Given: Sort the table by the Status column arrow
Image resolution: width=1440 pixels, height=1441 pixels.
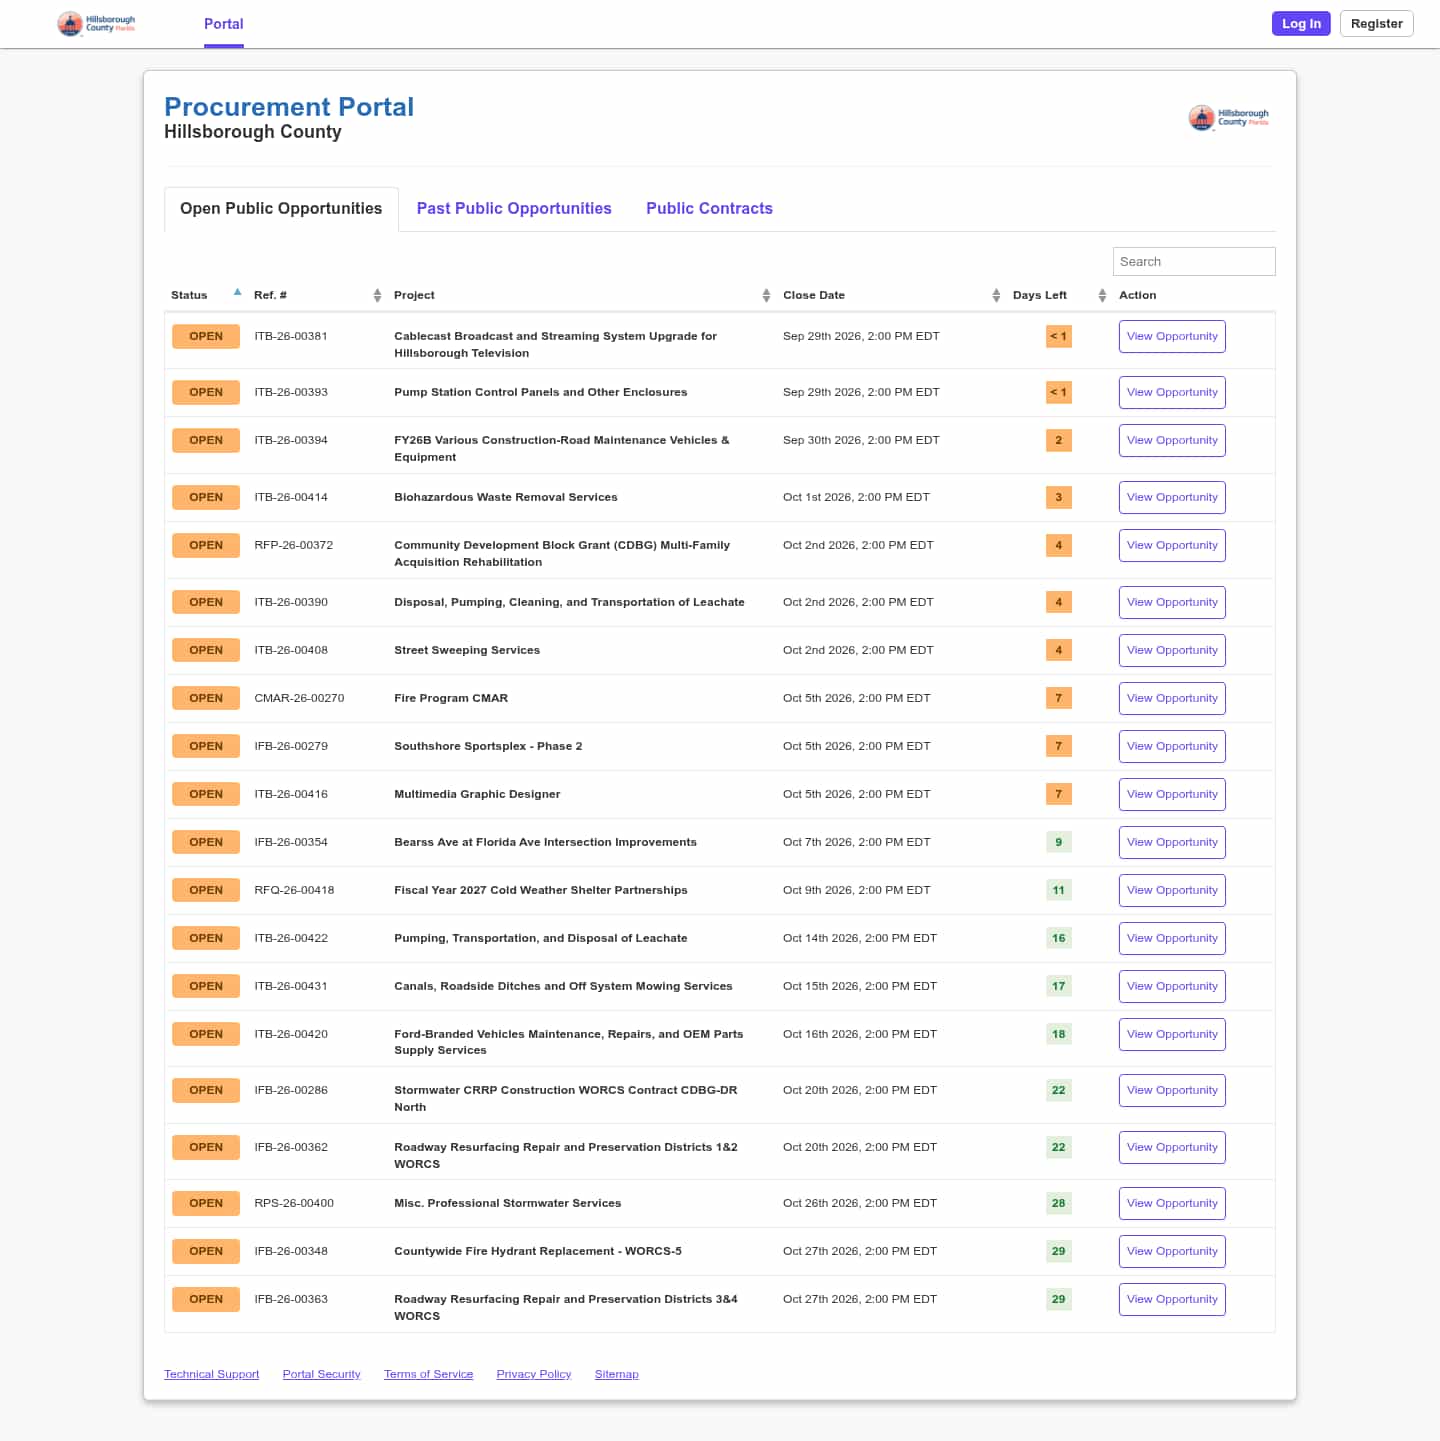Looking at the screenshot, I should pyautogui.click(x=237, y=292).
